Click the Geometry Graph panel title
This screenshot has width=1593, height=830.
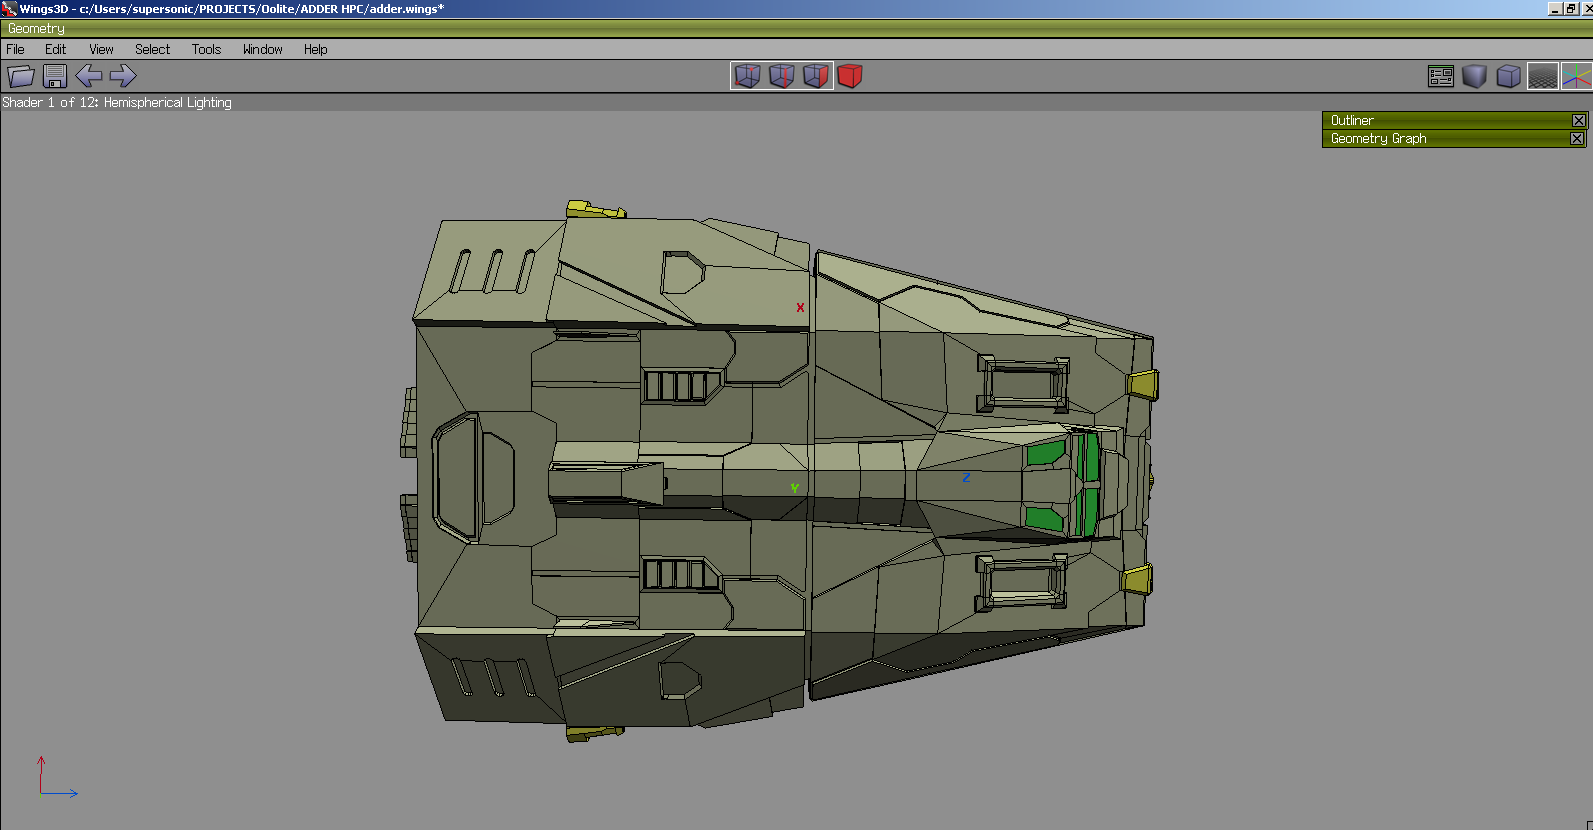tap(1378, 139)
